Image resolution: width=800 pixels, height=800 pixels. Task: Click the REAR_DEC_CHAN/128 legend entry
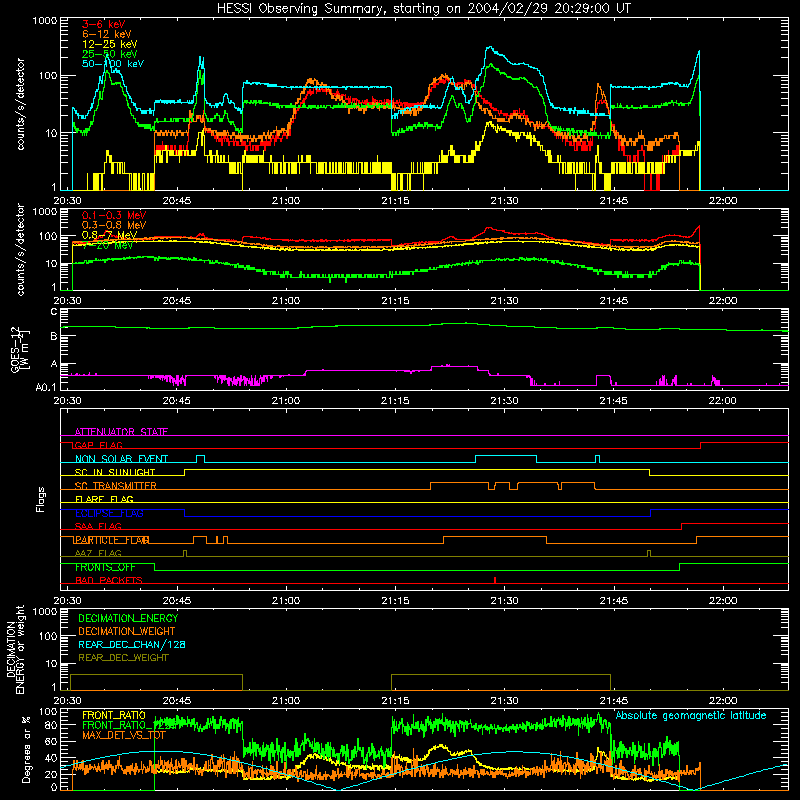[x=132, y=644]
